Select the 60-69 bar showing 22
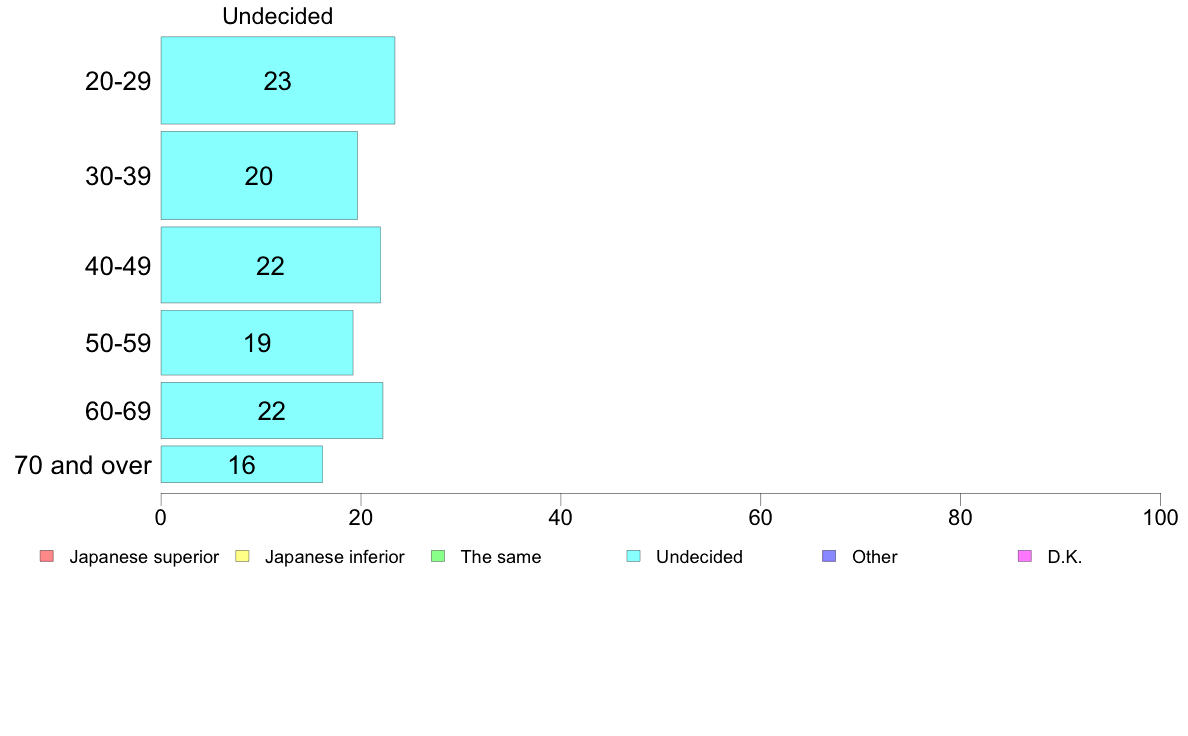The height and width of the screenshot is (736, 1188). (271, 411)
